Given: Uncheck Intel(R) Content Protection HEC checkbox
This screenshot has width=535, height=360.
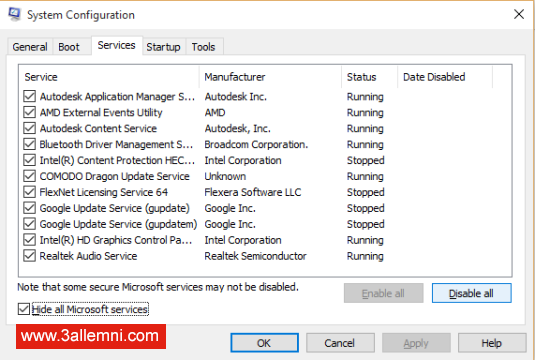Looking at the screenshot, I should 29,160.
